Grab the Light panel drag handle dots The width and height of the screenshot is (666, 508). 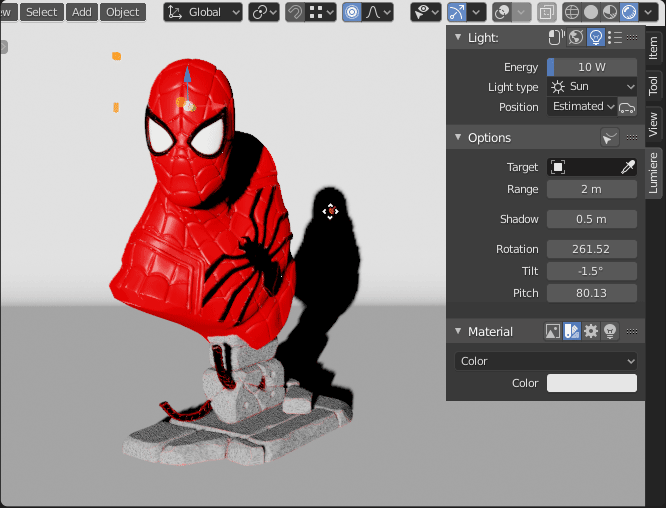(x=632, y=37)
